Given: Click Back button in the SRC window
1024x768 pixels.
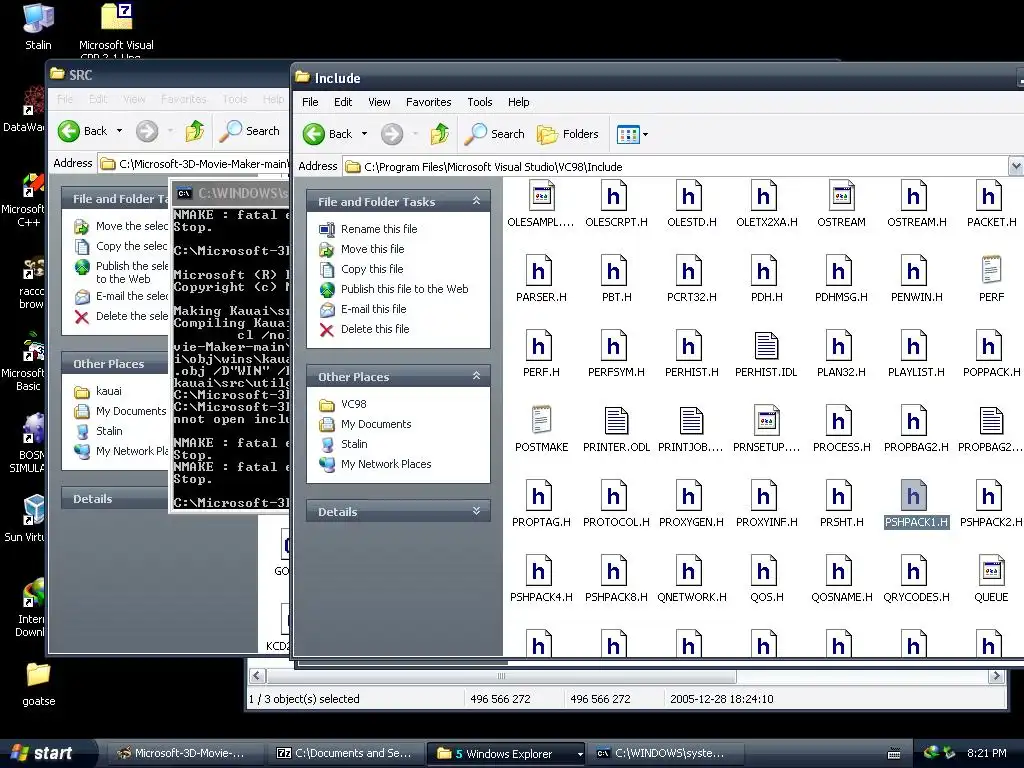Looking at the screenshot, I should point(82,131).
